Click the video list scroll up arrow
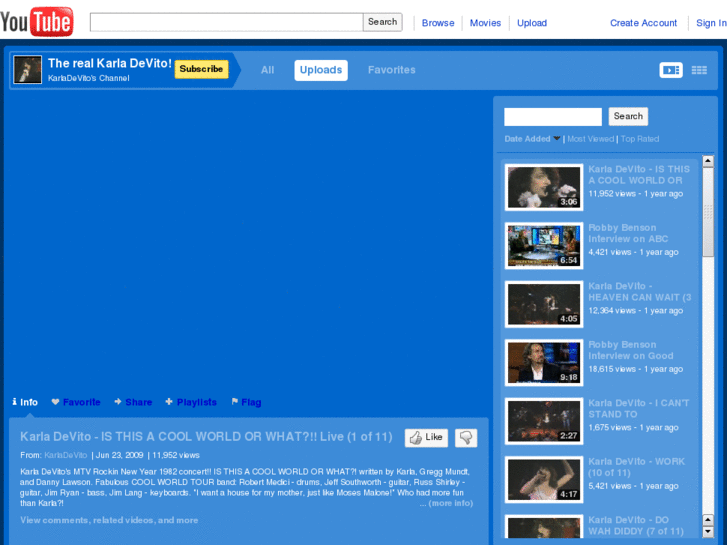Viewport: 727px width, 545px height. coord(708,161)
